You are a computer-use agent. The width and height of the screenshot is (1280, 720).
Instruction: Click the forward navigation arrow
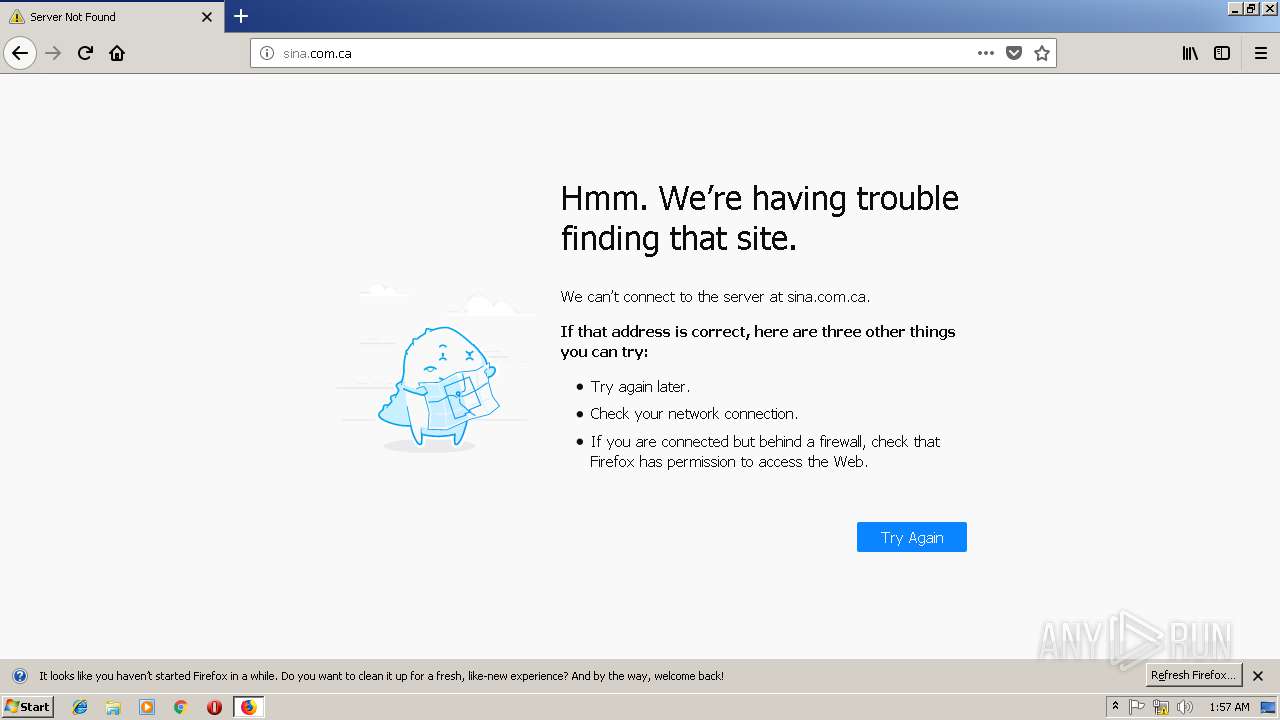coord(53,53)
